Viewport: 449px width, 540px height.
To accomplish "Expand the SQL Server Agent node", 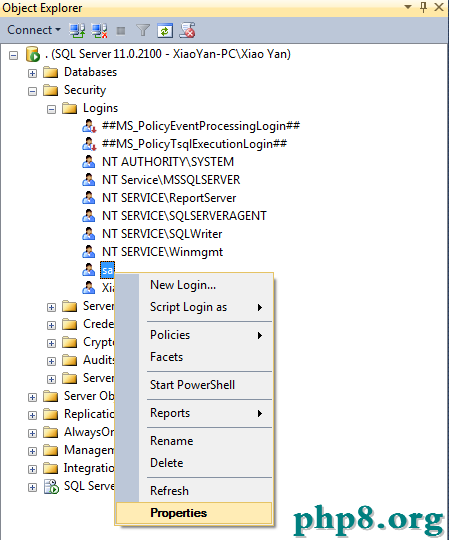I will 32,487.
